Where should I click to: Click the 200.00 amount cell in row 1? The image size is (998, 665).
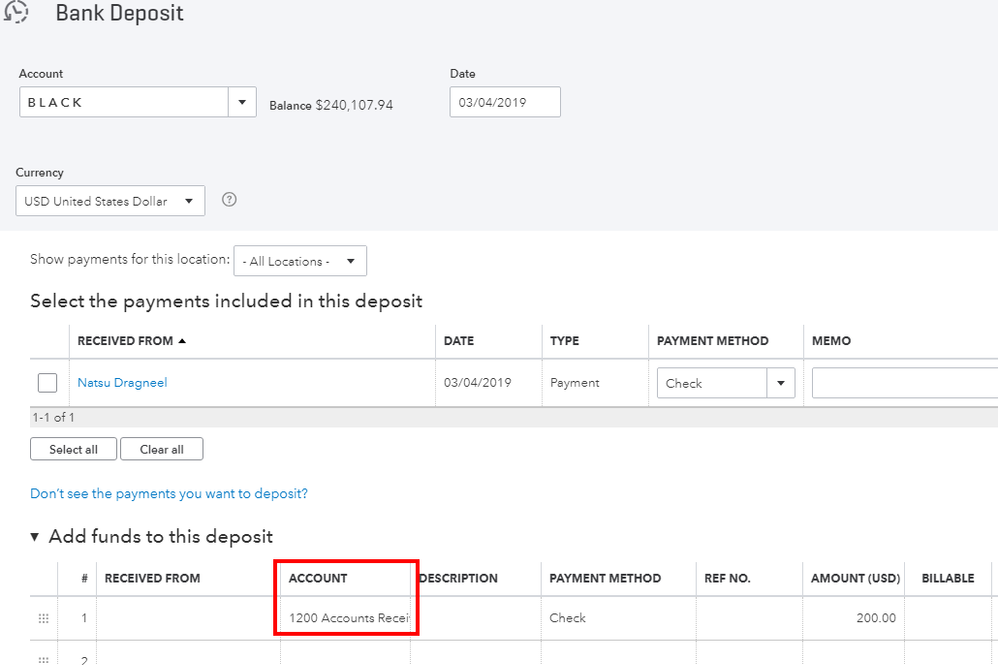(x=855, y=618)
